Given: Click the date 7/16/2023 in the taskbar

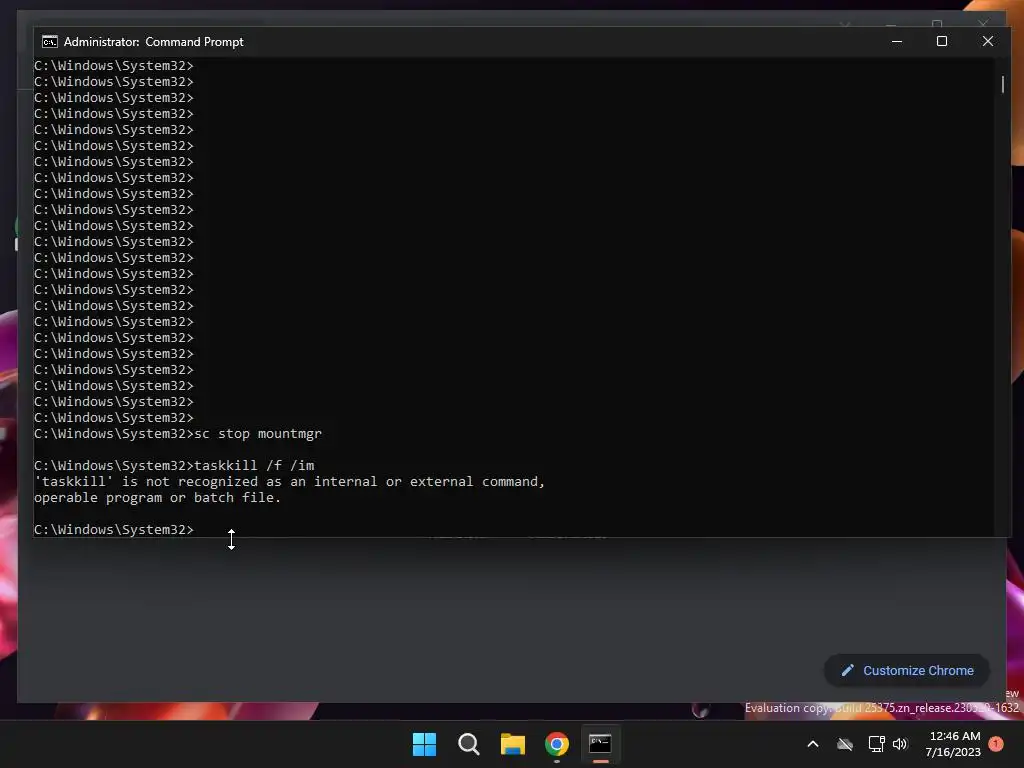Looking at the screenshot, I should (953, 752).
